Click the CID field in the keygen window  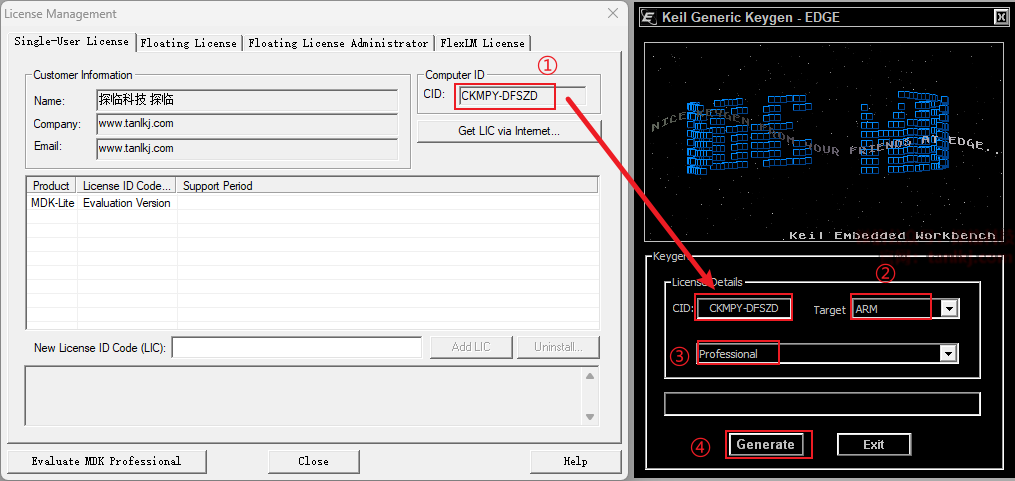744,308
